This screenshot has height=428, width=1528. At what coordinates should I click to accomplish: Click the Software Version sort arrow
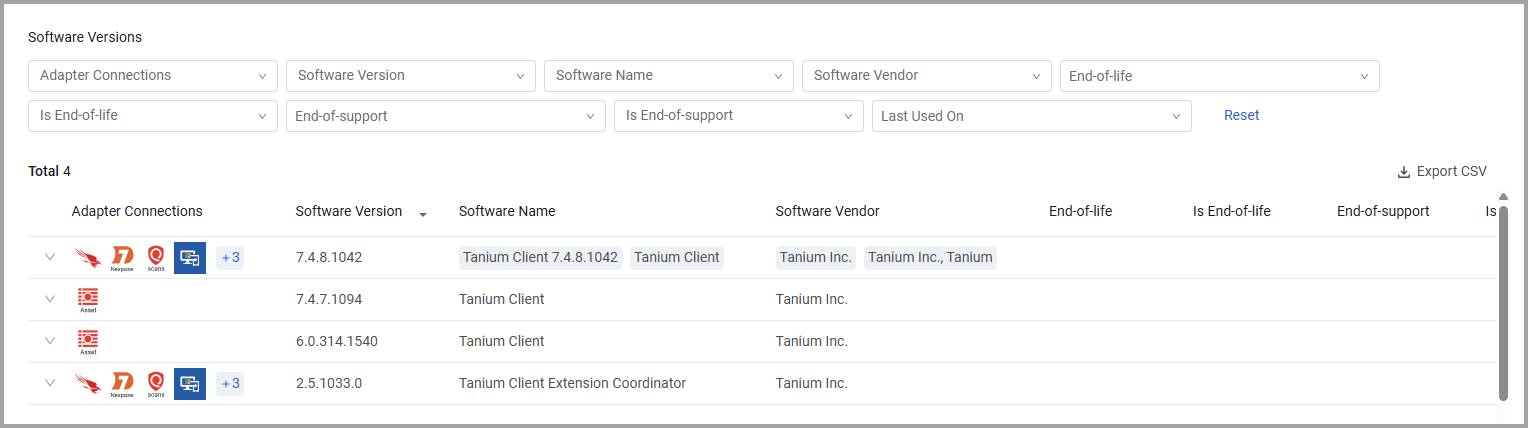(423, 214)
